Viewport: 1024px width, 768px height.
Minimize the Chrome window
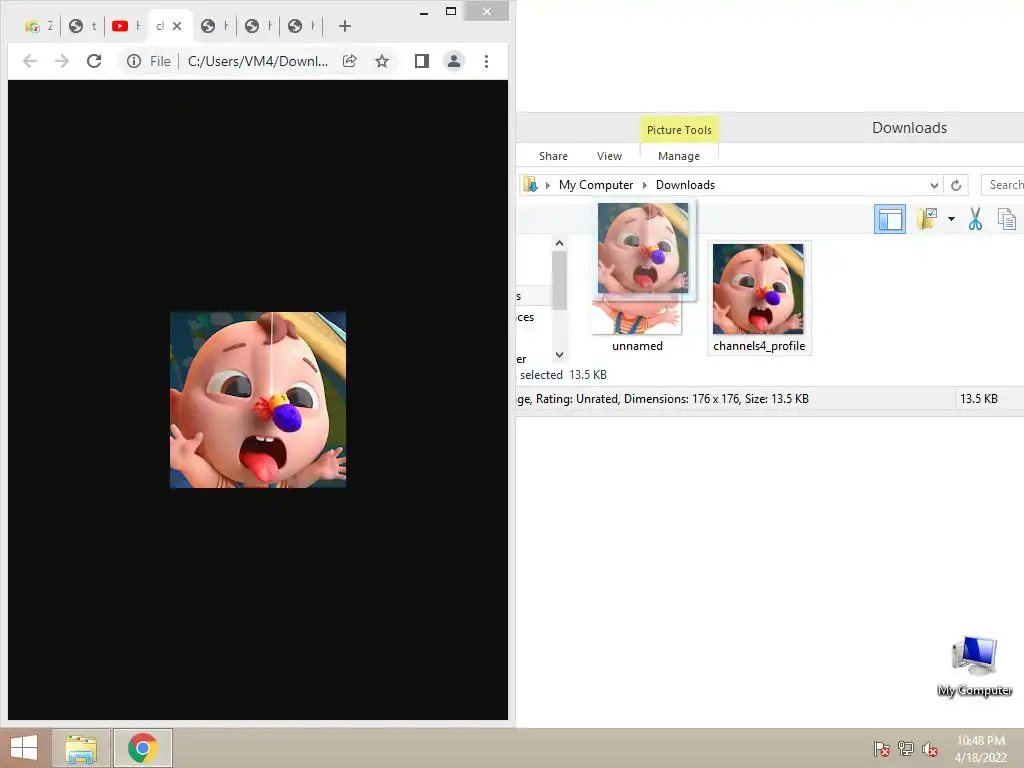coord(424,11)
